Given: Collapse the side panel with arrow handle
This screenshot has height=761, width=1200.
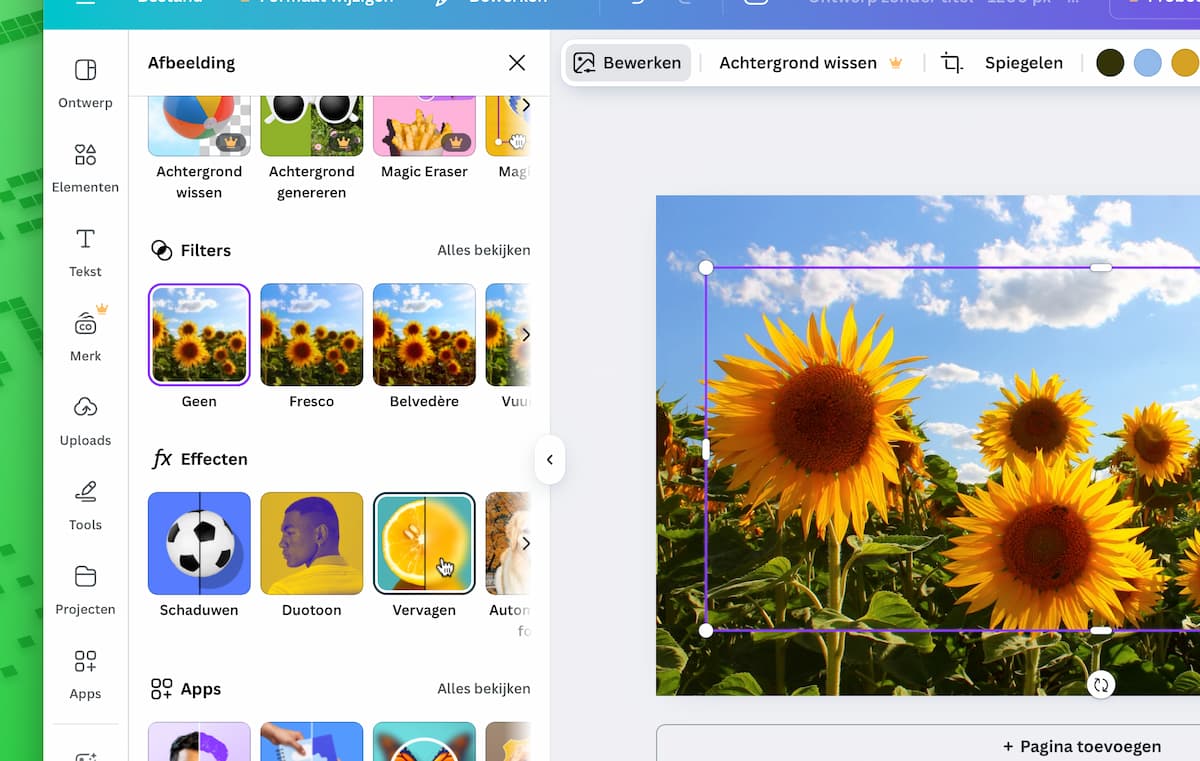Looking at the screenshot, I should 549,460.
